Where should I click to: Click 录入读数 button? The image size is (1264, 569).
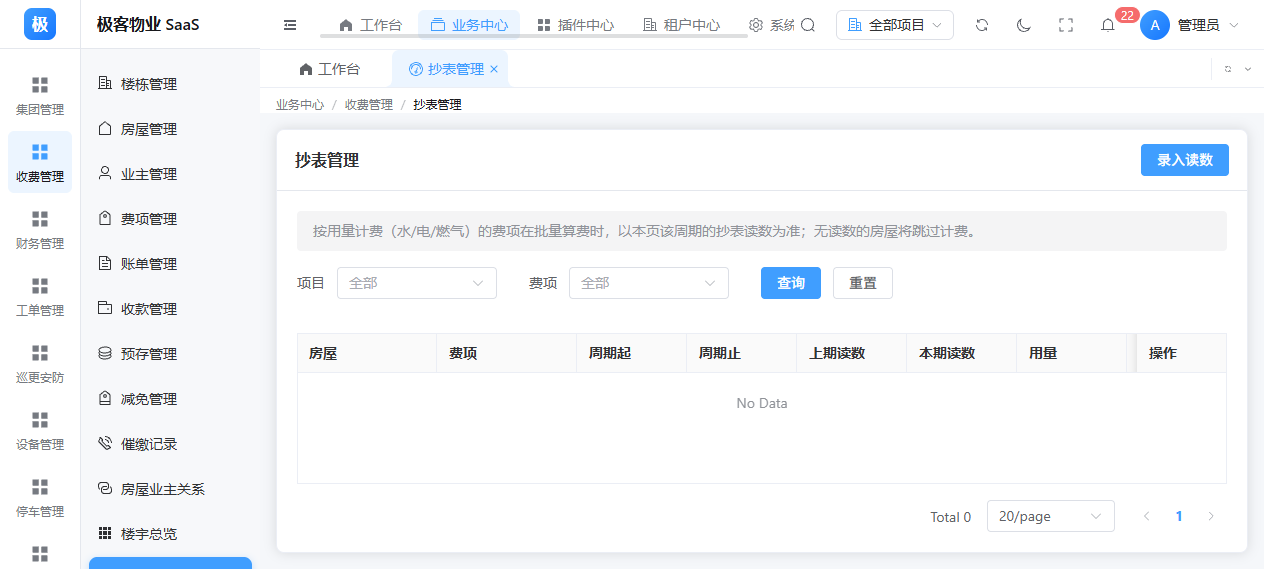click(1185, 160)
